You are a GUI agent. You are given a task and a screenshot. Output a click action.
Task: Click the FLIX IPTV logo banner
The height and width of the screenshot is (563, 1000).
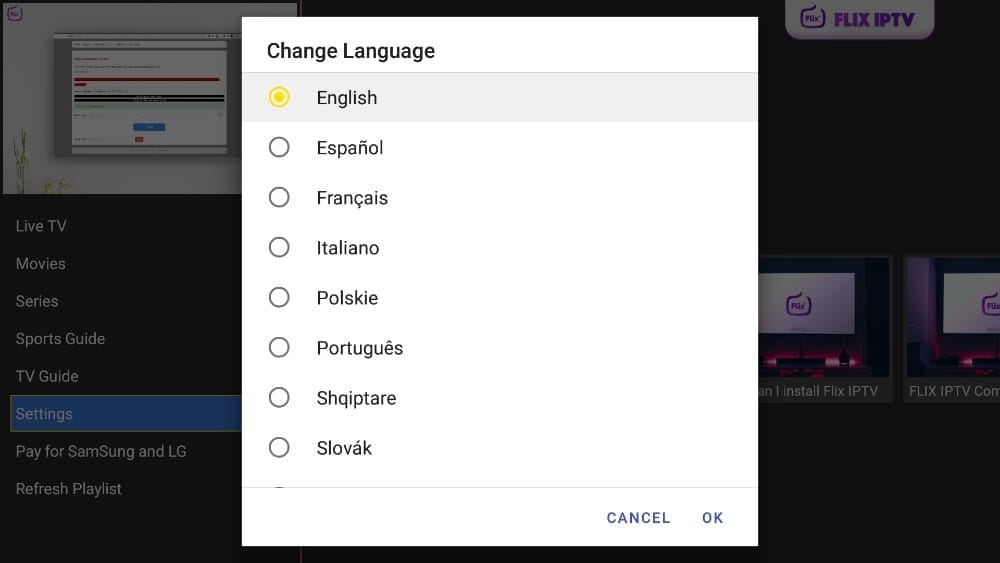point(859,19)
